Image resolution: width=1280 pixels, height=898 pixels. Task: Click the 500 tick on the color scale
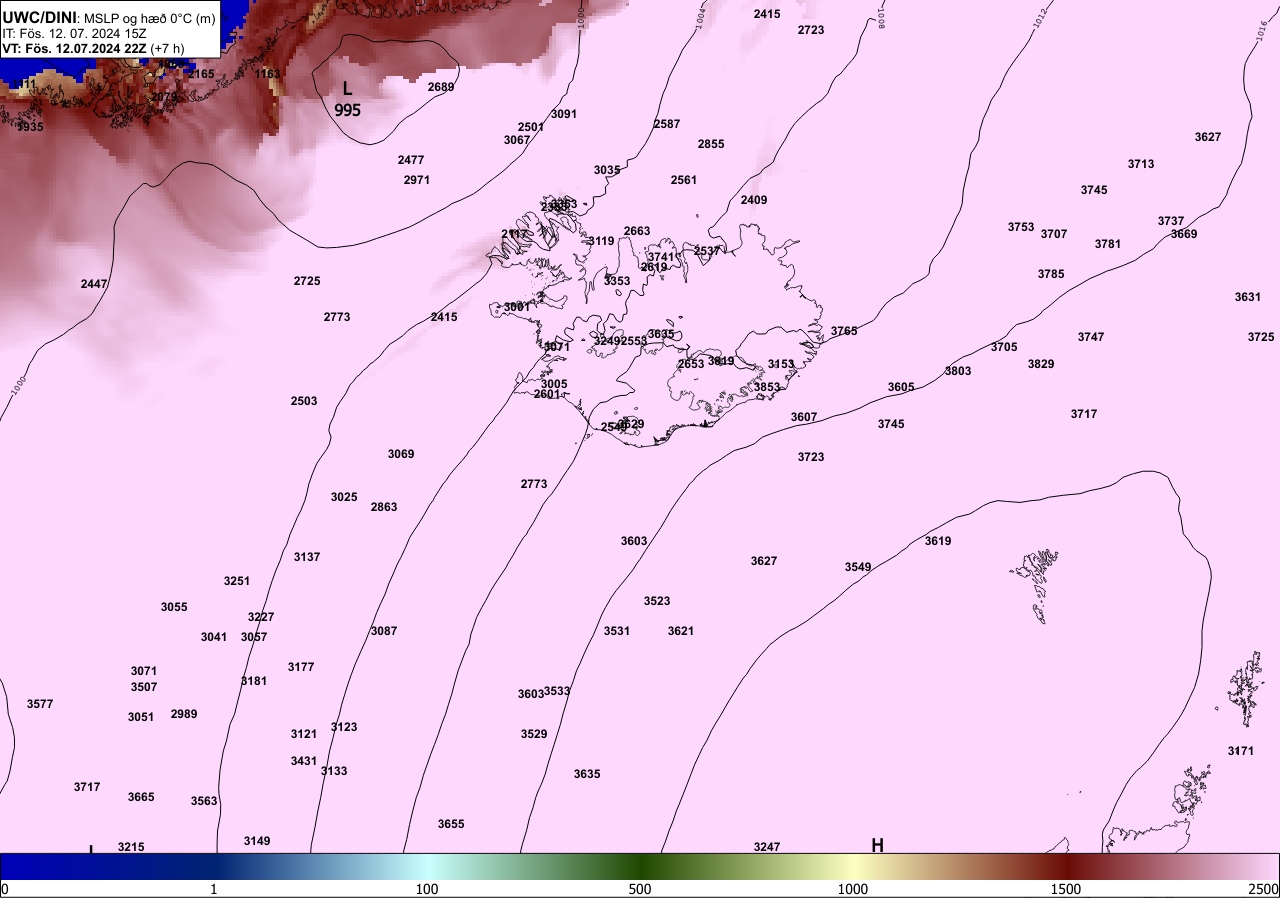[640, 889]
